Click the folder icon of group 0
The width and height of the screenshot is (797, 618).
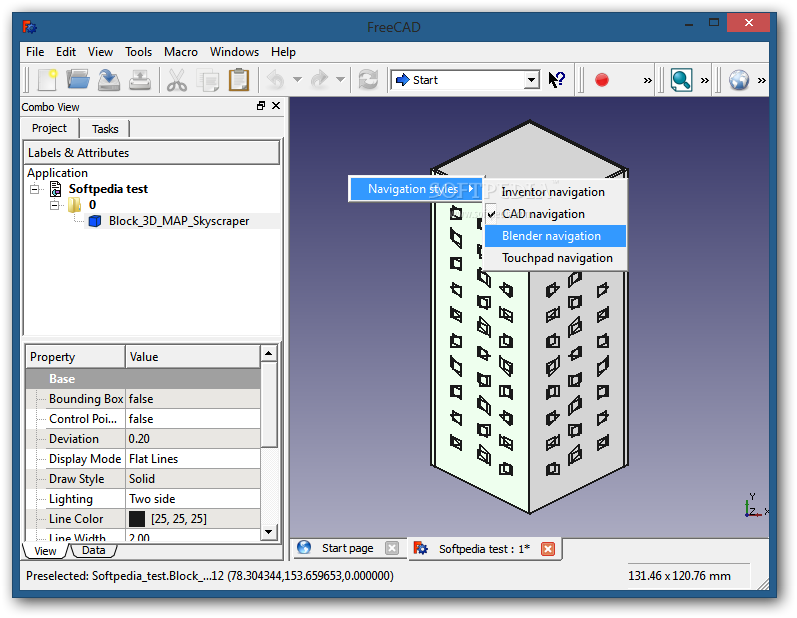[75, 205]
